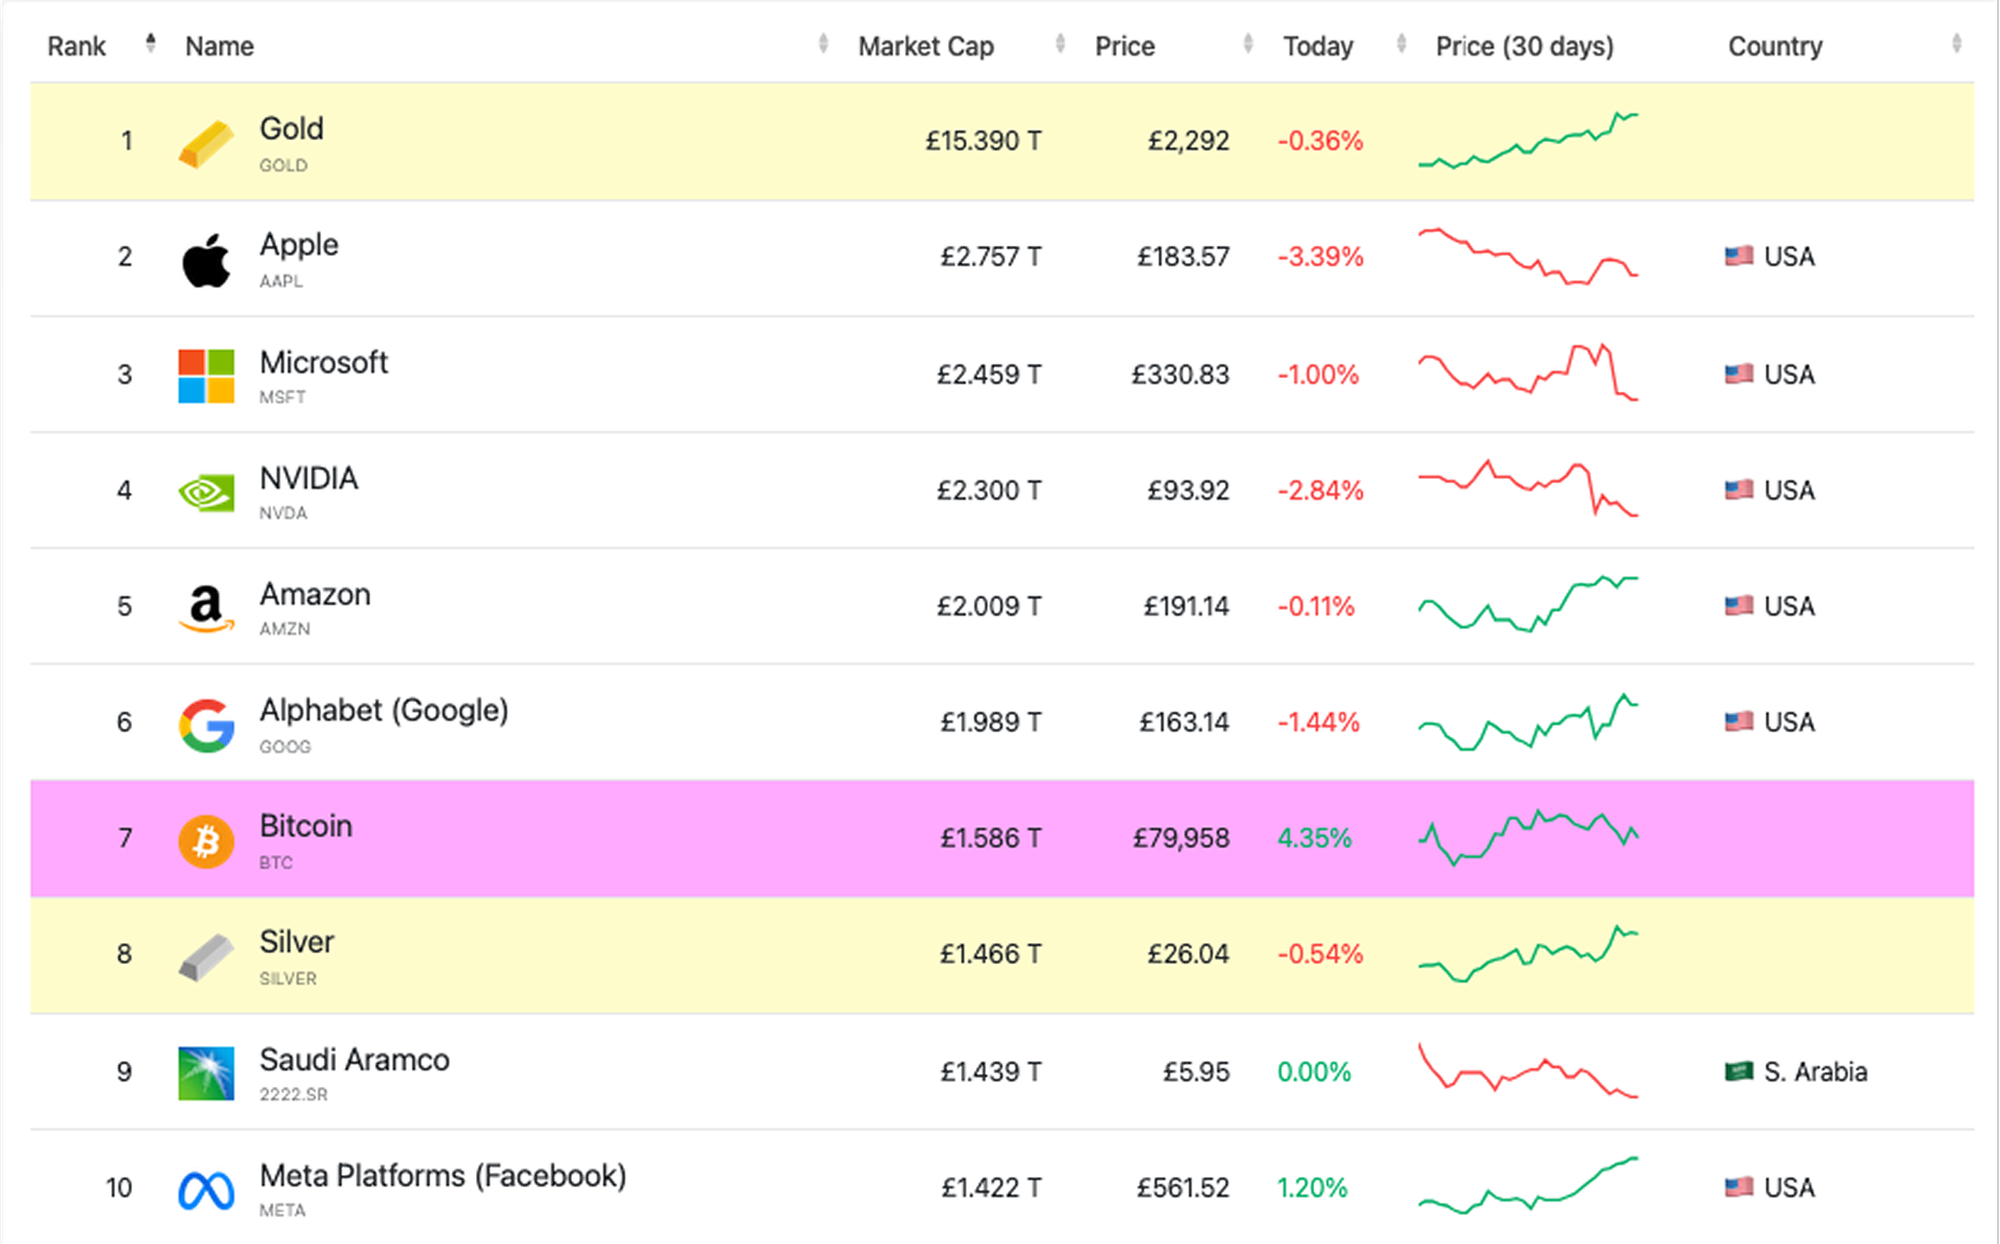Image resolution: width=2000 pixels, height=1244 pixels.
Task: Click the Meta infinity logo icon
Action: click(206, 1190)
